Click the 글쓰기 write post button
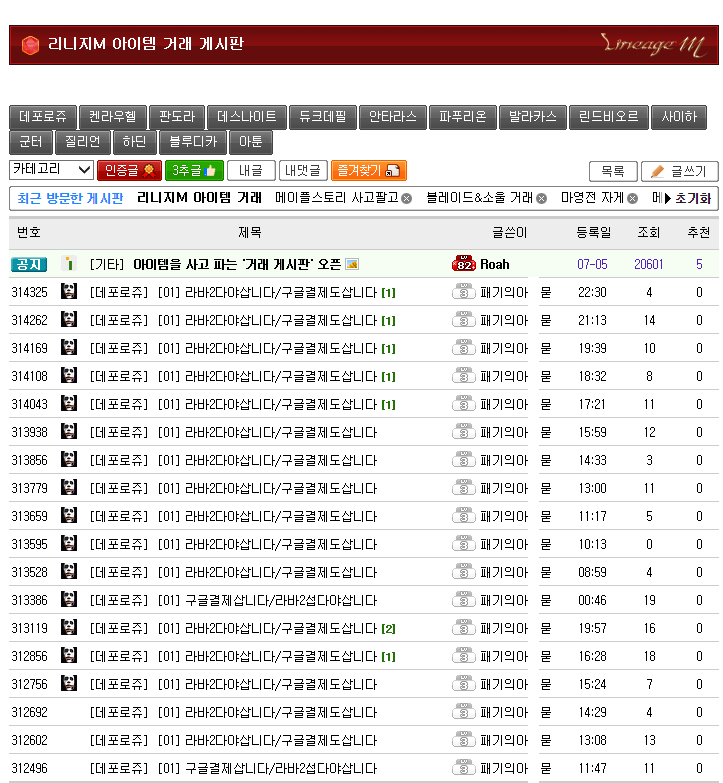723x783 pixels. pyautogui.click(x=680, y=171)
